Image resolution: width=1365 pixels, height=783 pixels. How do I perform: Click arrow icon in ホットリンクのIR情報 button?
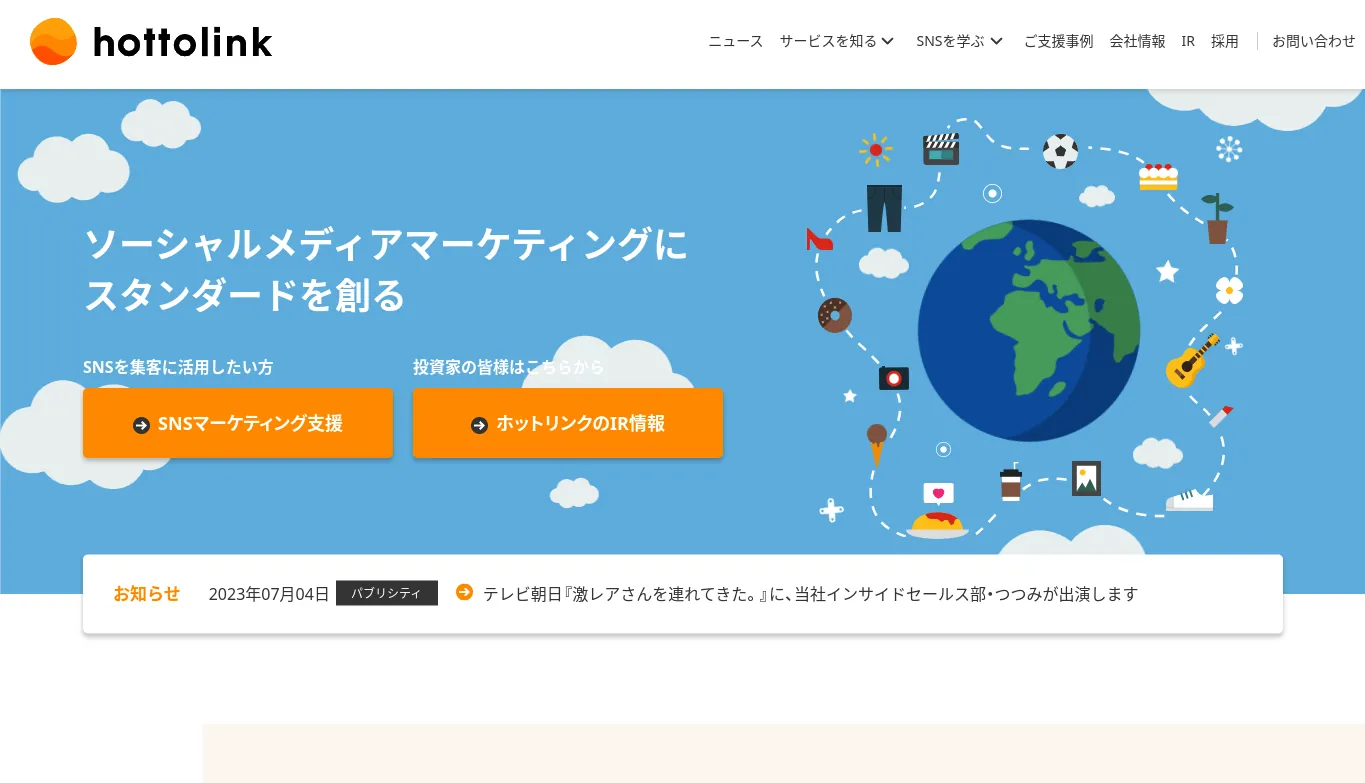coord(479,425)
